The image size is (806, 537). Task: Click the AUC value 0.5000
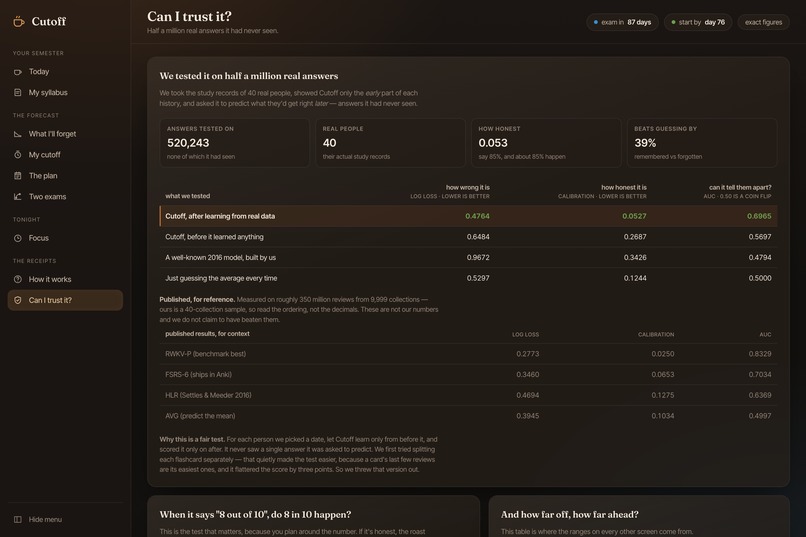[760, 278]
